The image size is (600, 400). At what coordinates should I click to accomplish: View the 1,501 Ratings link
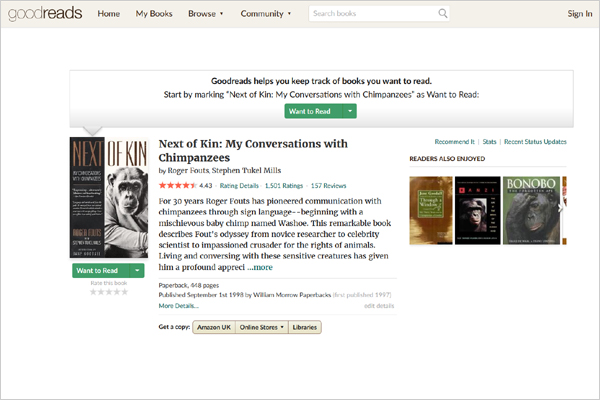(284, 186)
